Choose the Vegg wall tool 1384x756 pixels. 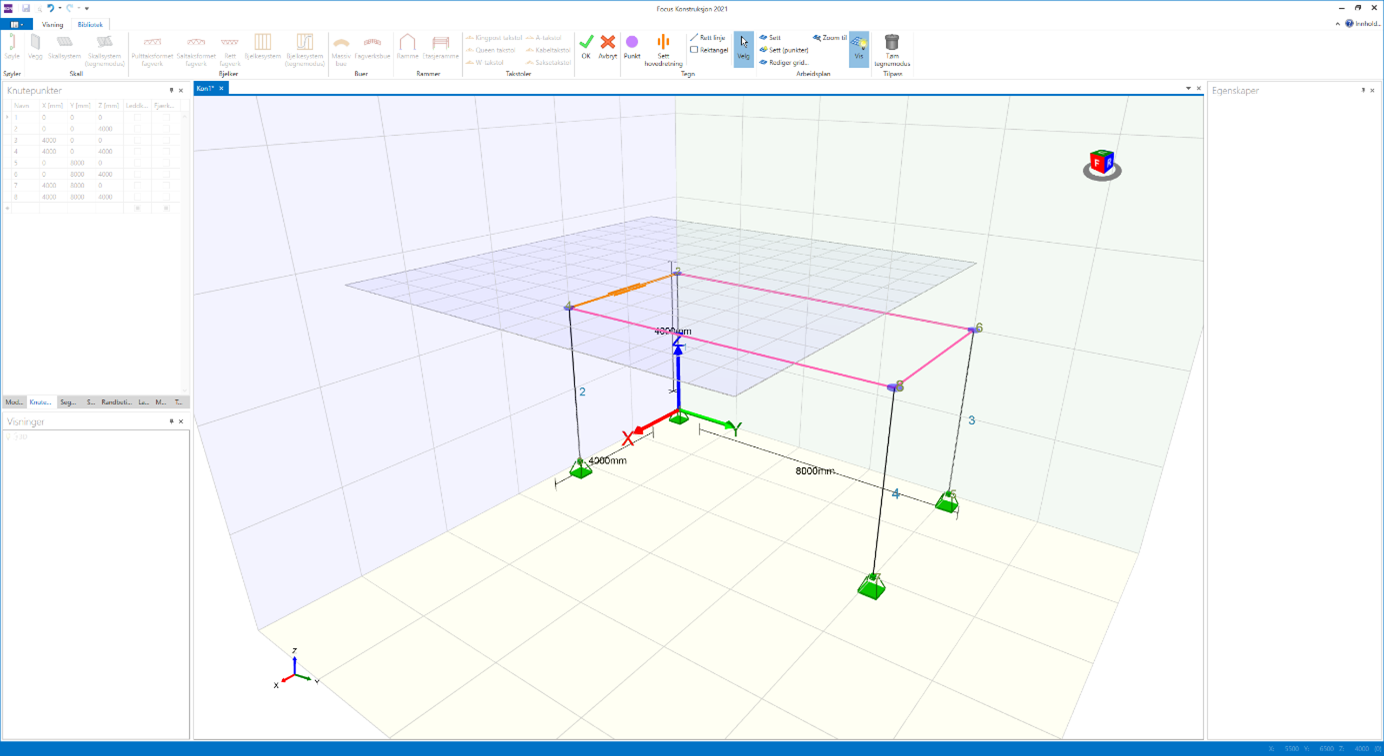(35, 47)
